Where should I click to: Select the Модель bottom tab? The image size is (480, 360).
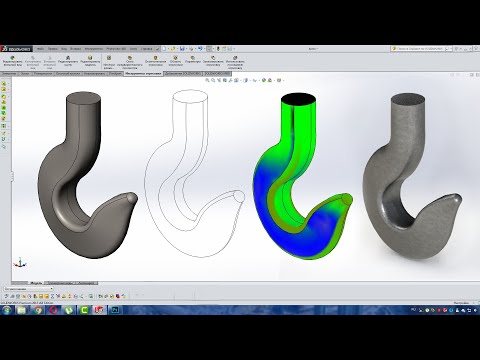point(36,283)
